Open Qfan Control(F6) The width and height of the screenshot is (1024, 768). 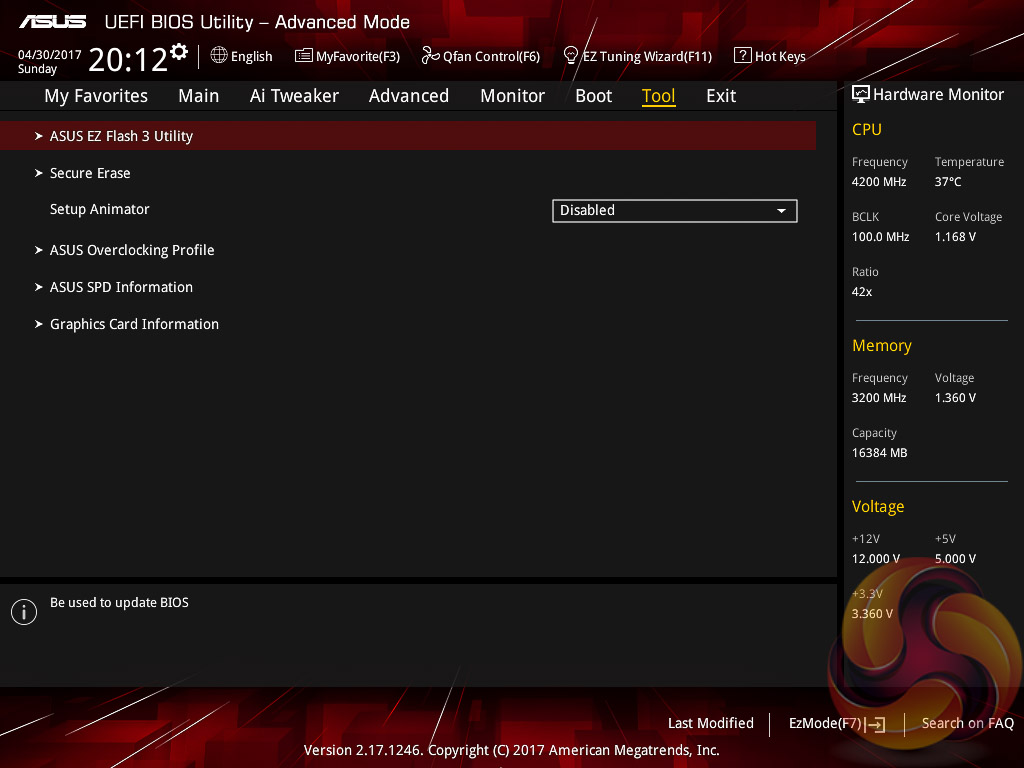coord(481,56)
